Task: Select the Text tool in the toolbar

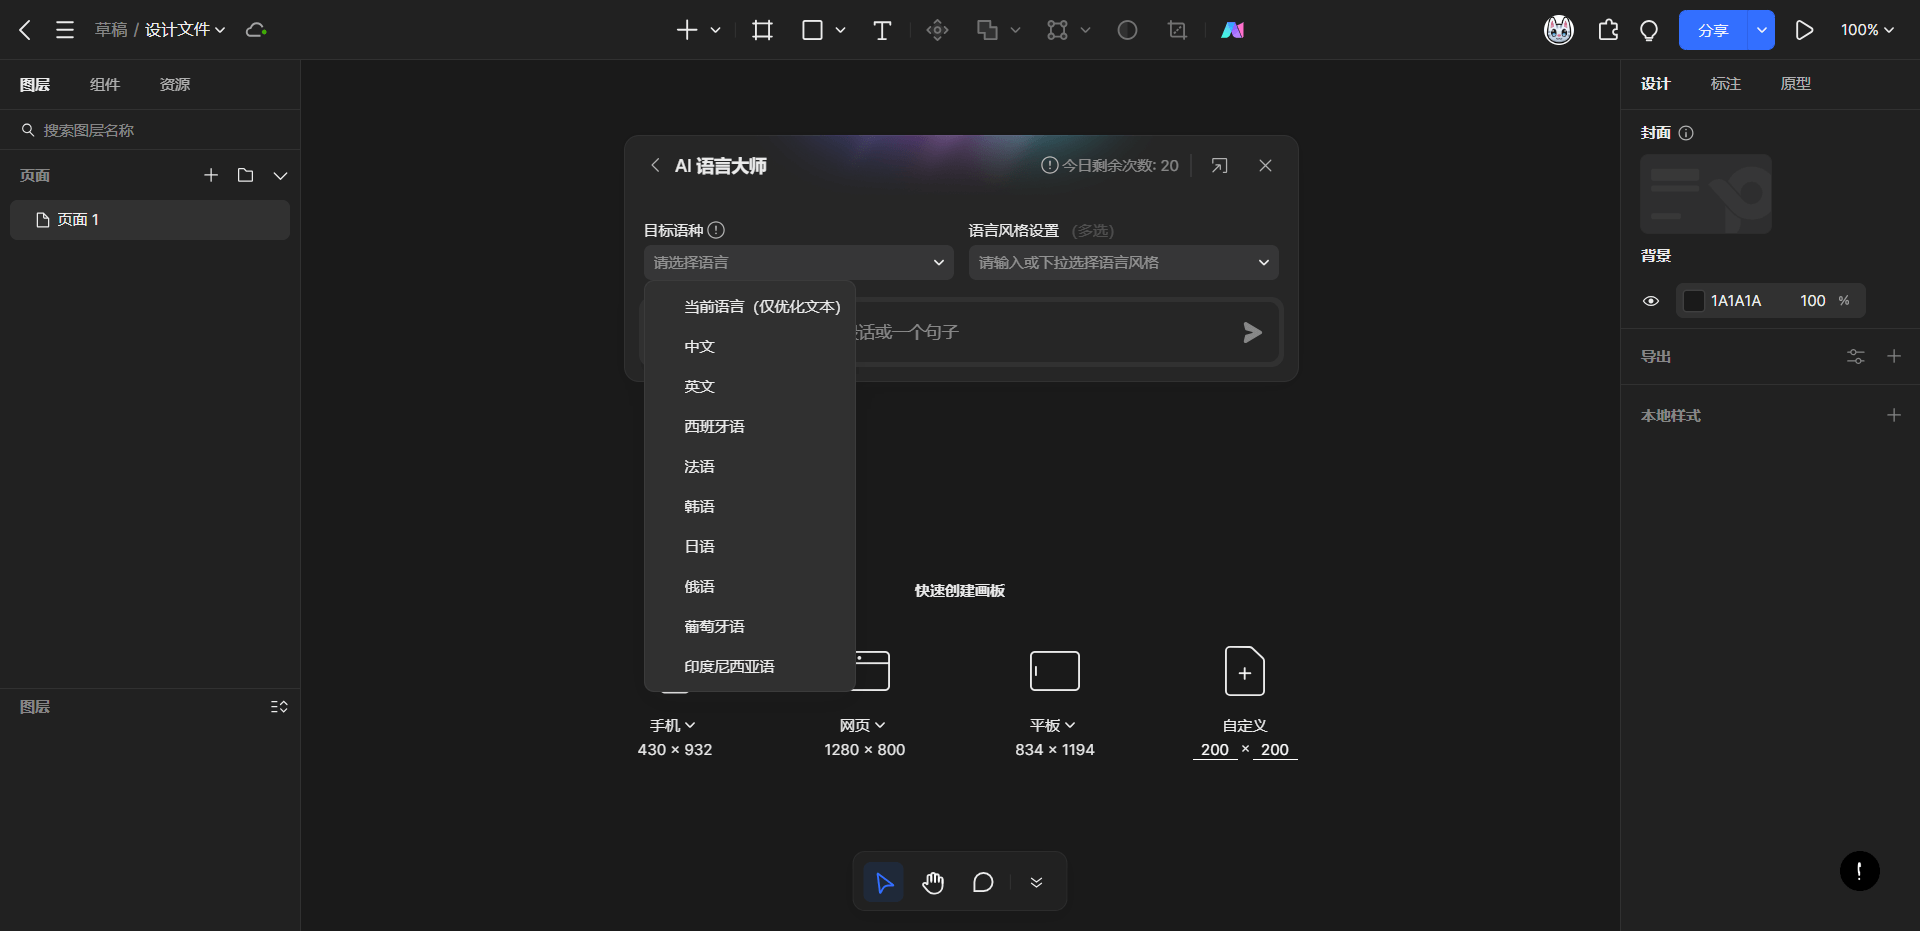Action: click(882, 30)
